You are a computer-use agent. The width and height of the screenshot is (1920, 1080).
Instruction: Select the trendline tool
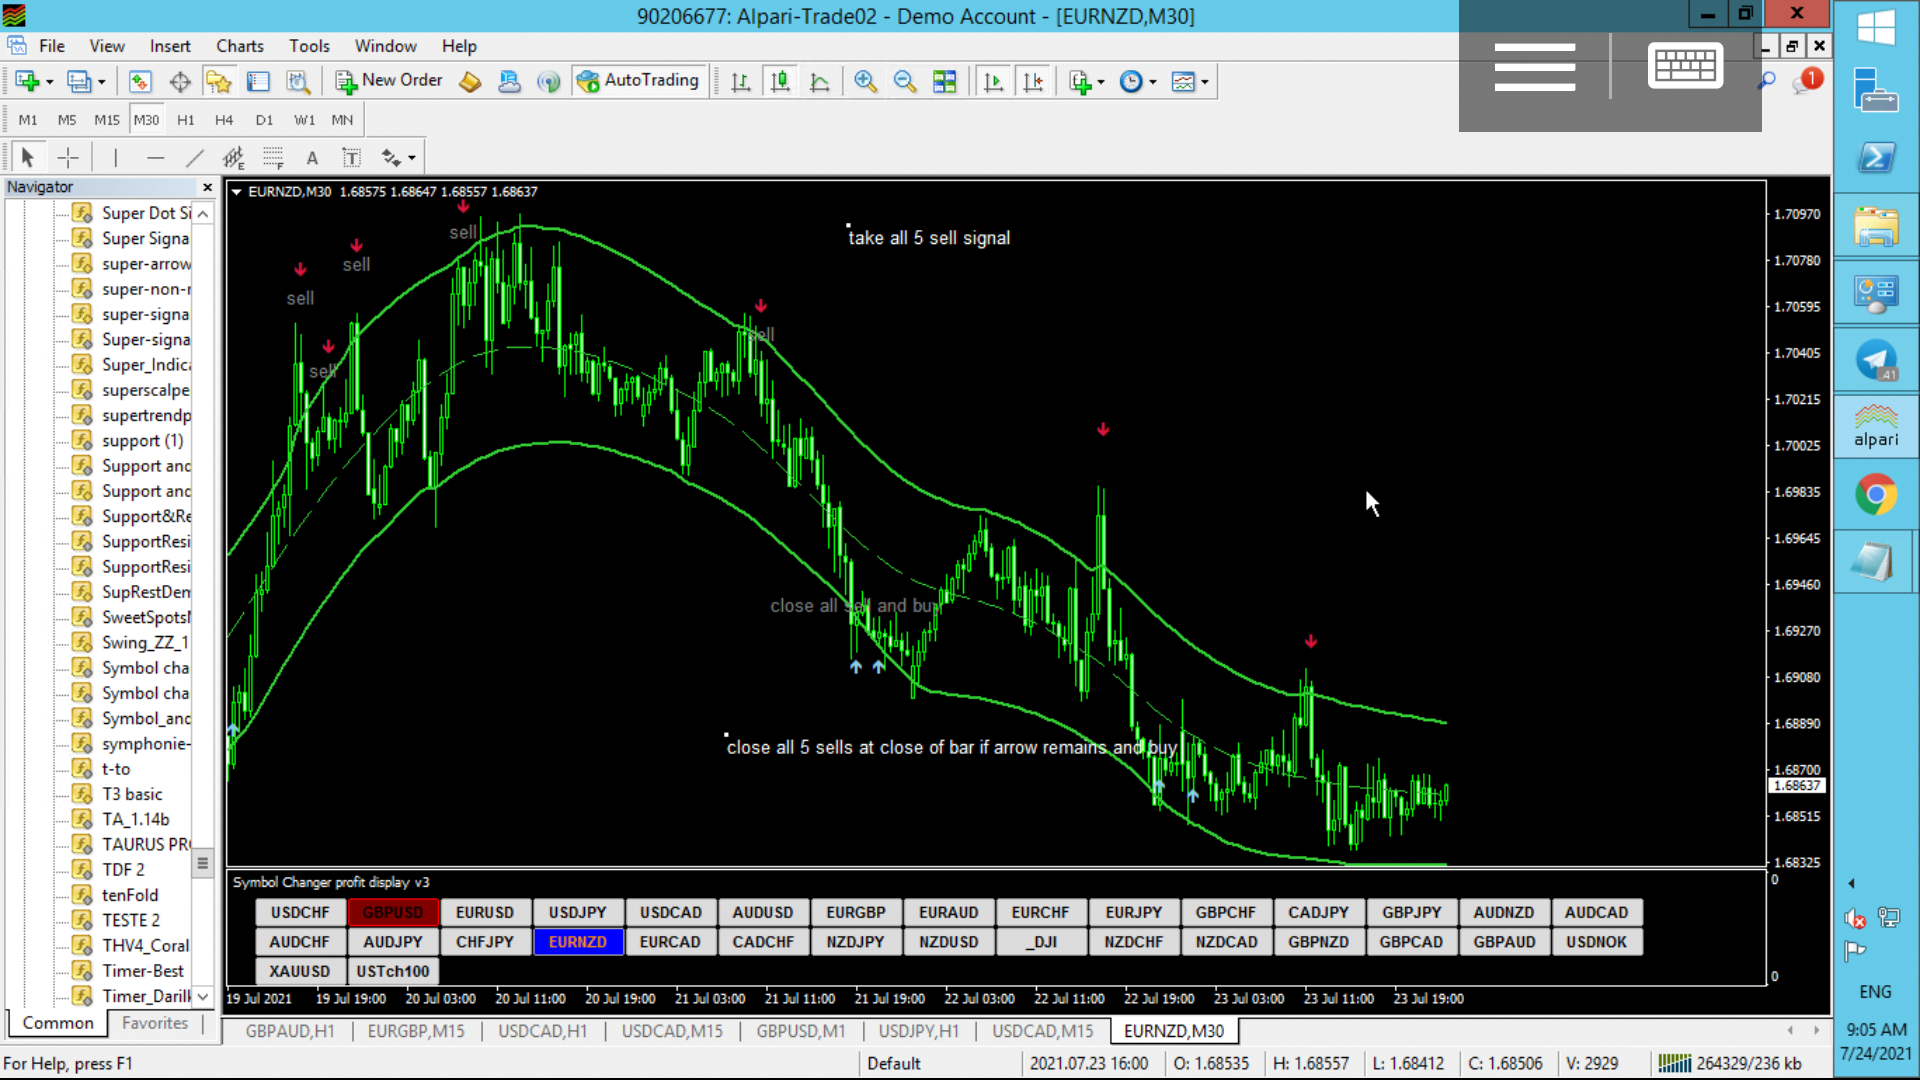point(195,157)
